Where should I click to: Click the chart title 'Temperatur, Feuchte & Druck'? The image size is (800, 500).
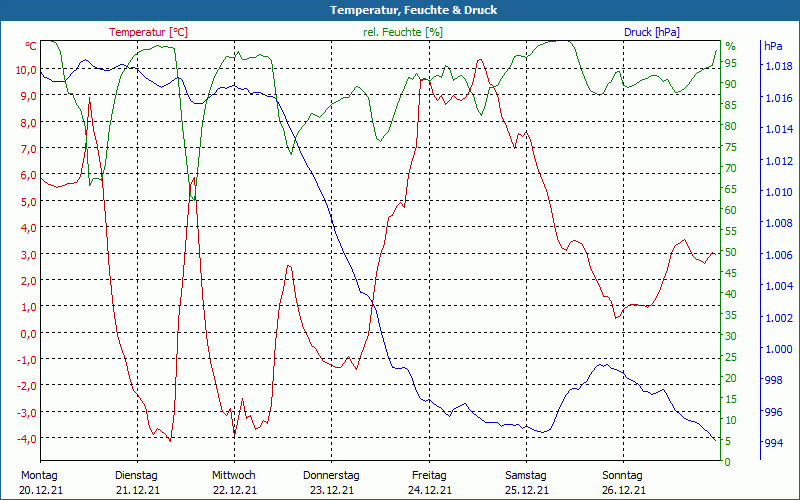(413, 10)
